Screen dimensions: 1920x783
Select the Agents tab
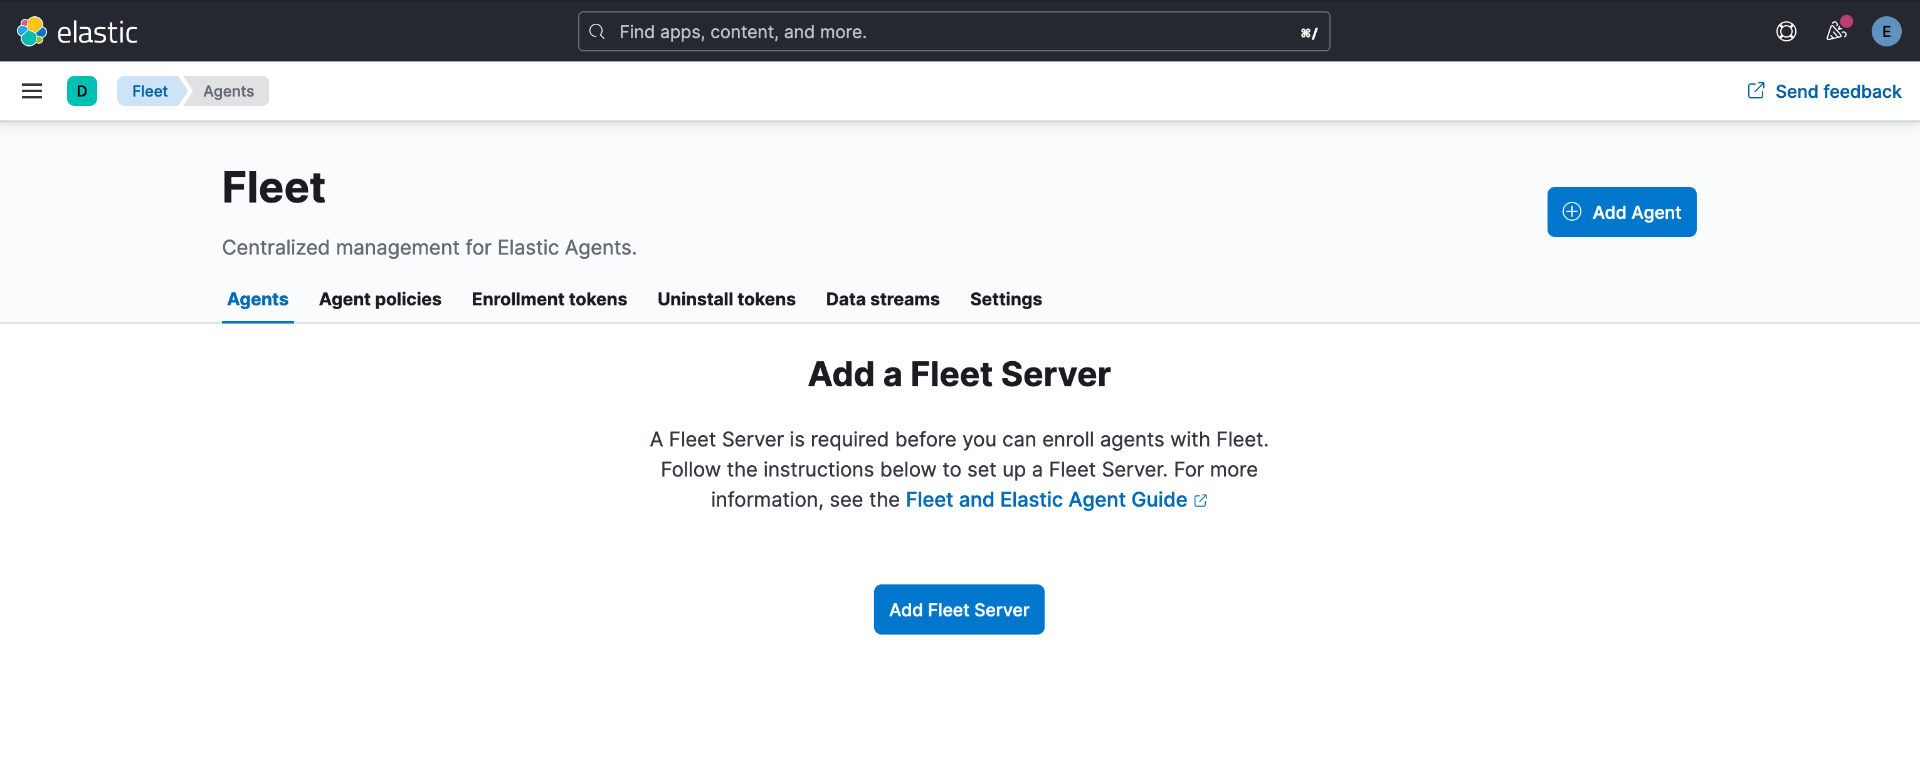point(257,299)
